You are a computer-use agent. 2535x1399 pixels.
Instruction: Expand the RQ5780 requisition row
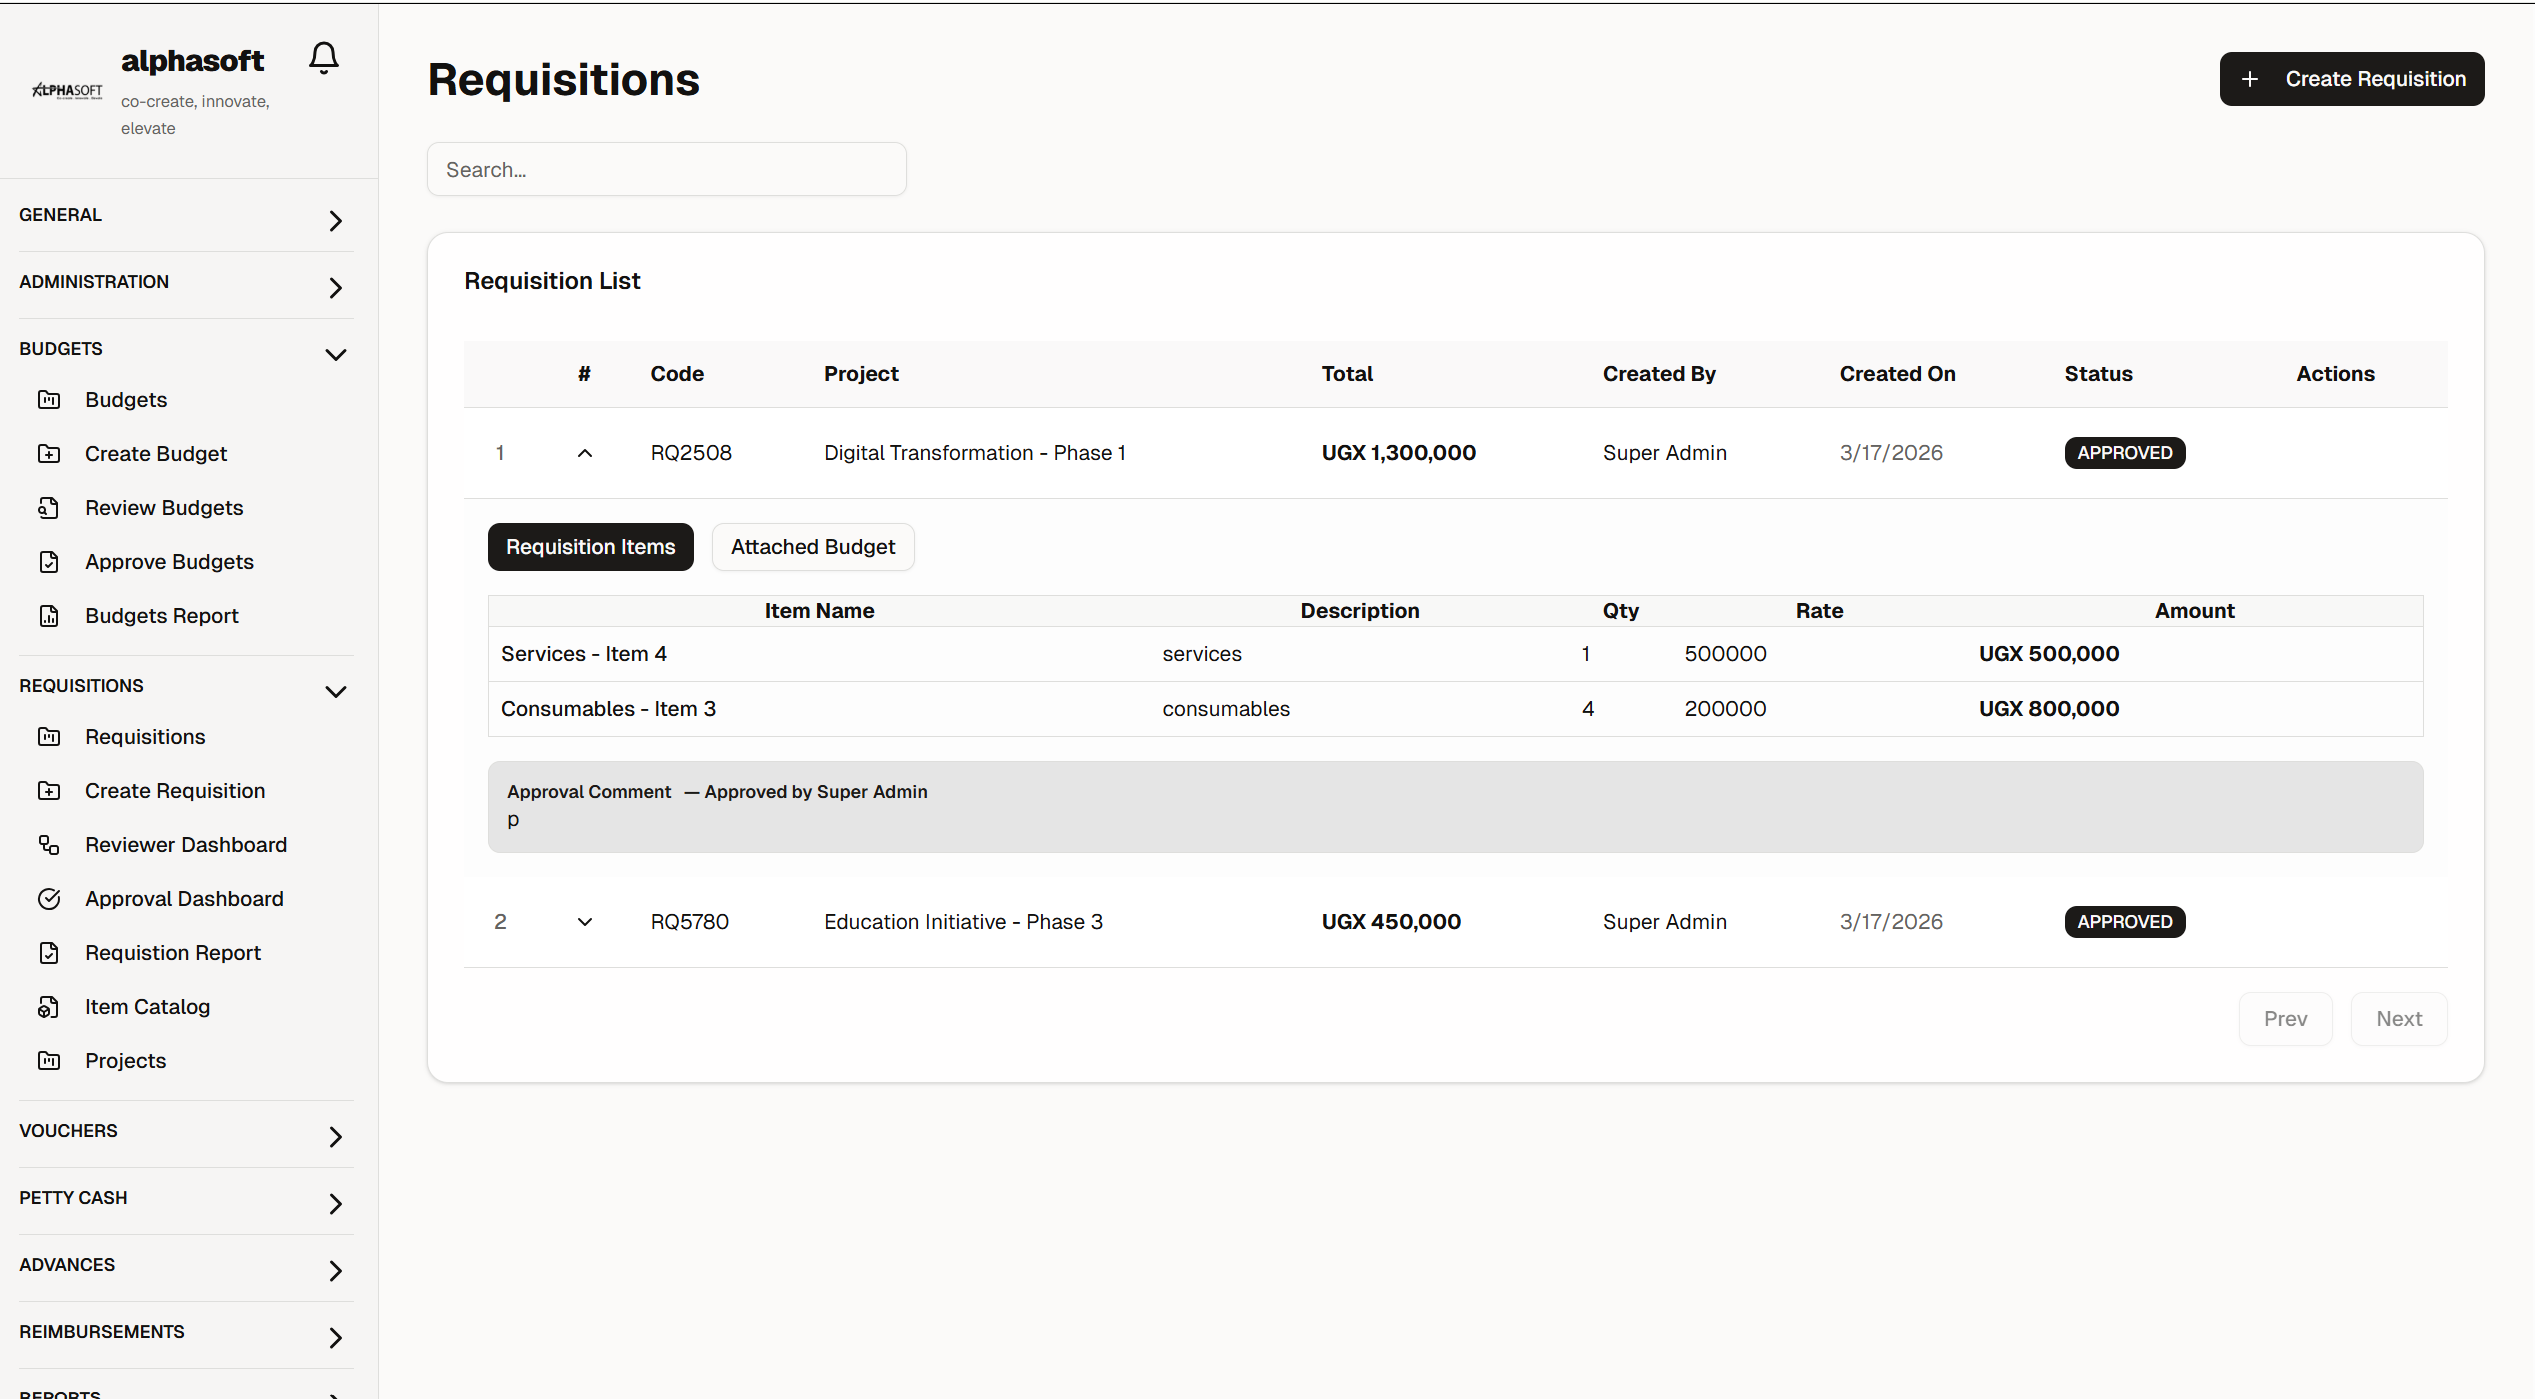(585, 922)
